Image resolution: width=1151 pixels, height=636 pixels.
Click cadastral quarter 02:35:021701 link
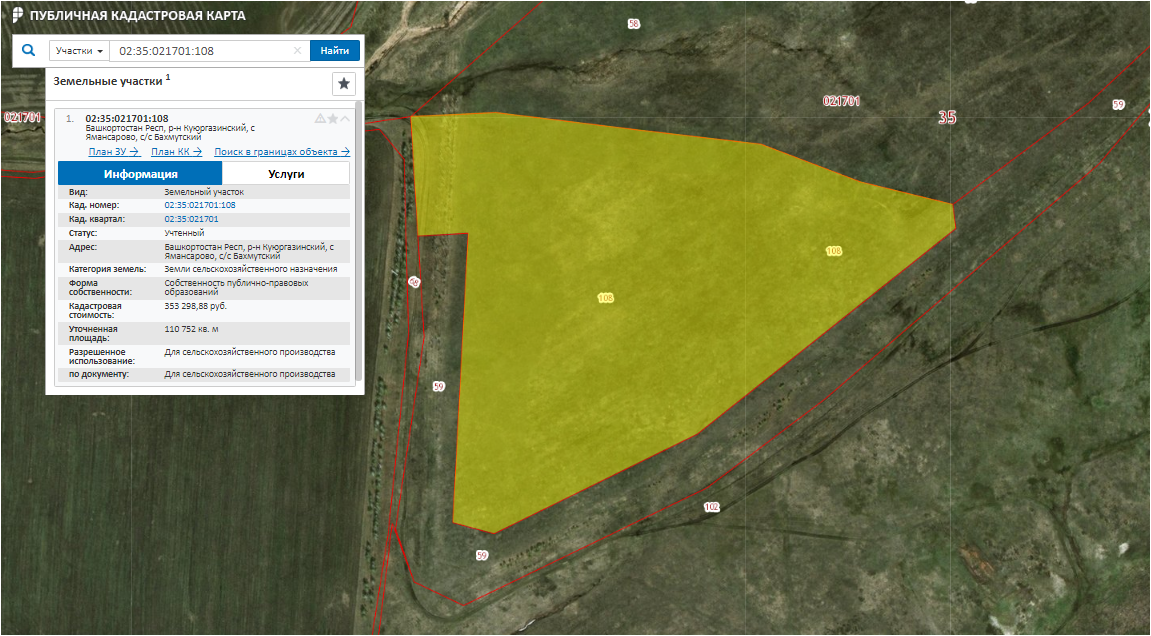pos(191,219)
